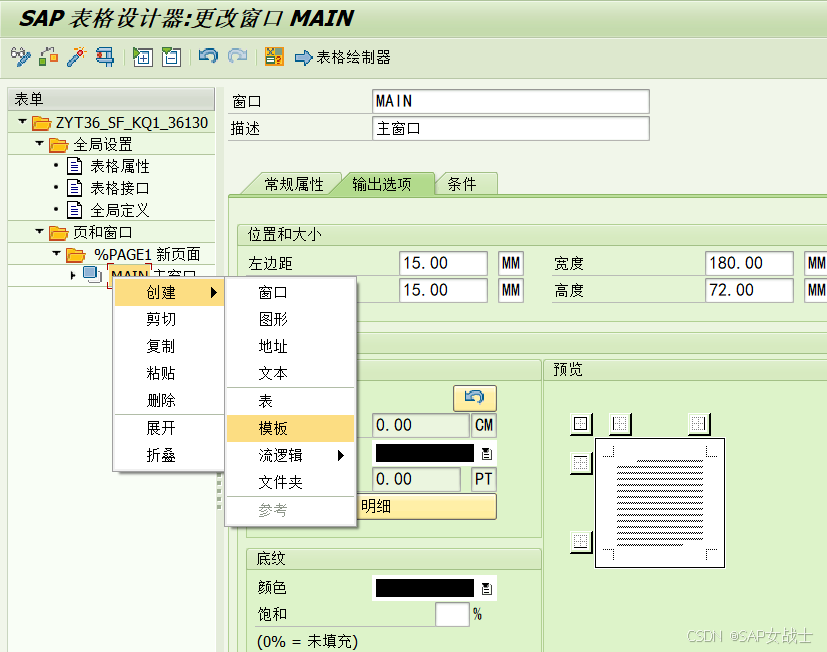
Task: Collapse the ZYT36_SF_KQ1_36130 form node
Action: [x=22, y=122]
